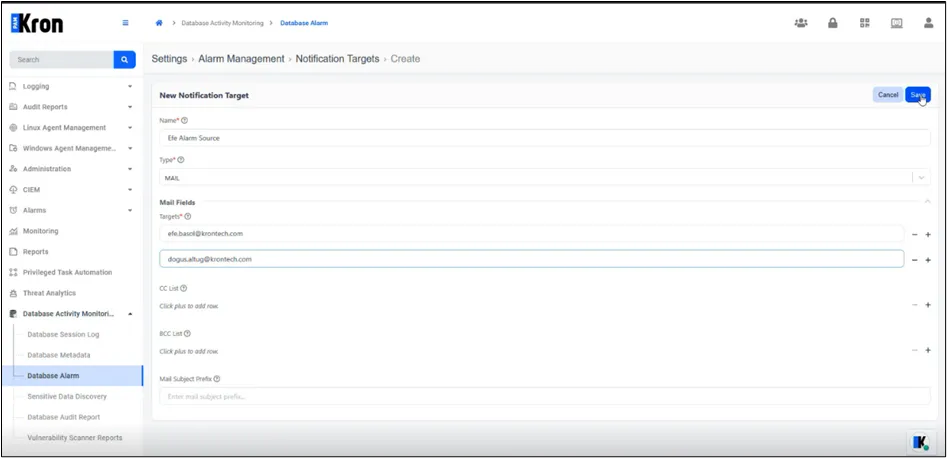Select Vulnerability Scanner Reports submenu item
Image resolution: width=947 pixels, height=458 pixels.
pyautogui.click(x=74, y=437)
